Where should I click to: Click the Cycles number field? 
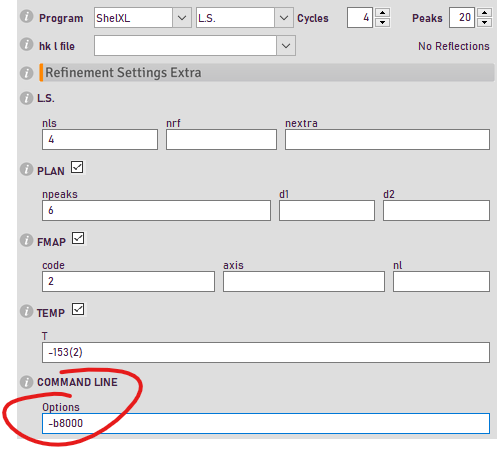pos(360,18)
